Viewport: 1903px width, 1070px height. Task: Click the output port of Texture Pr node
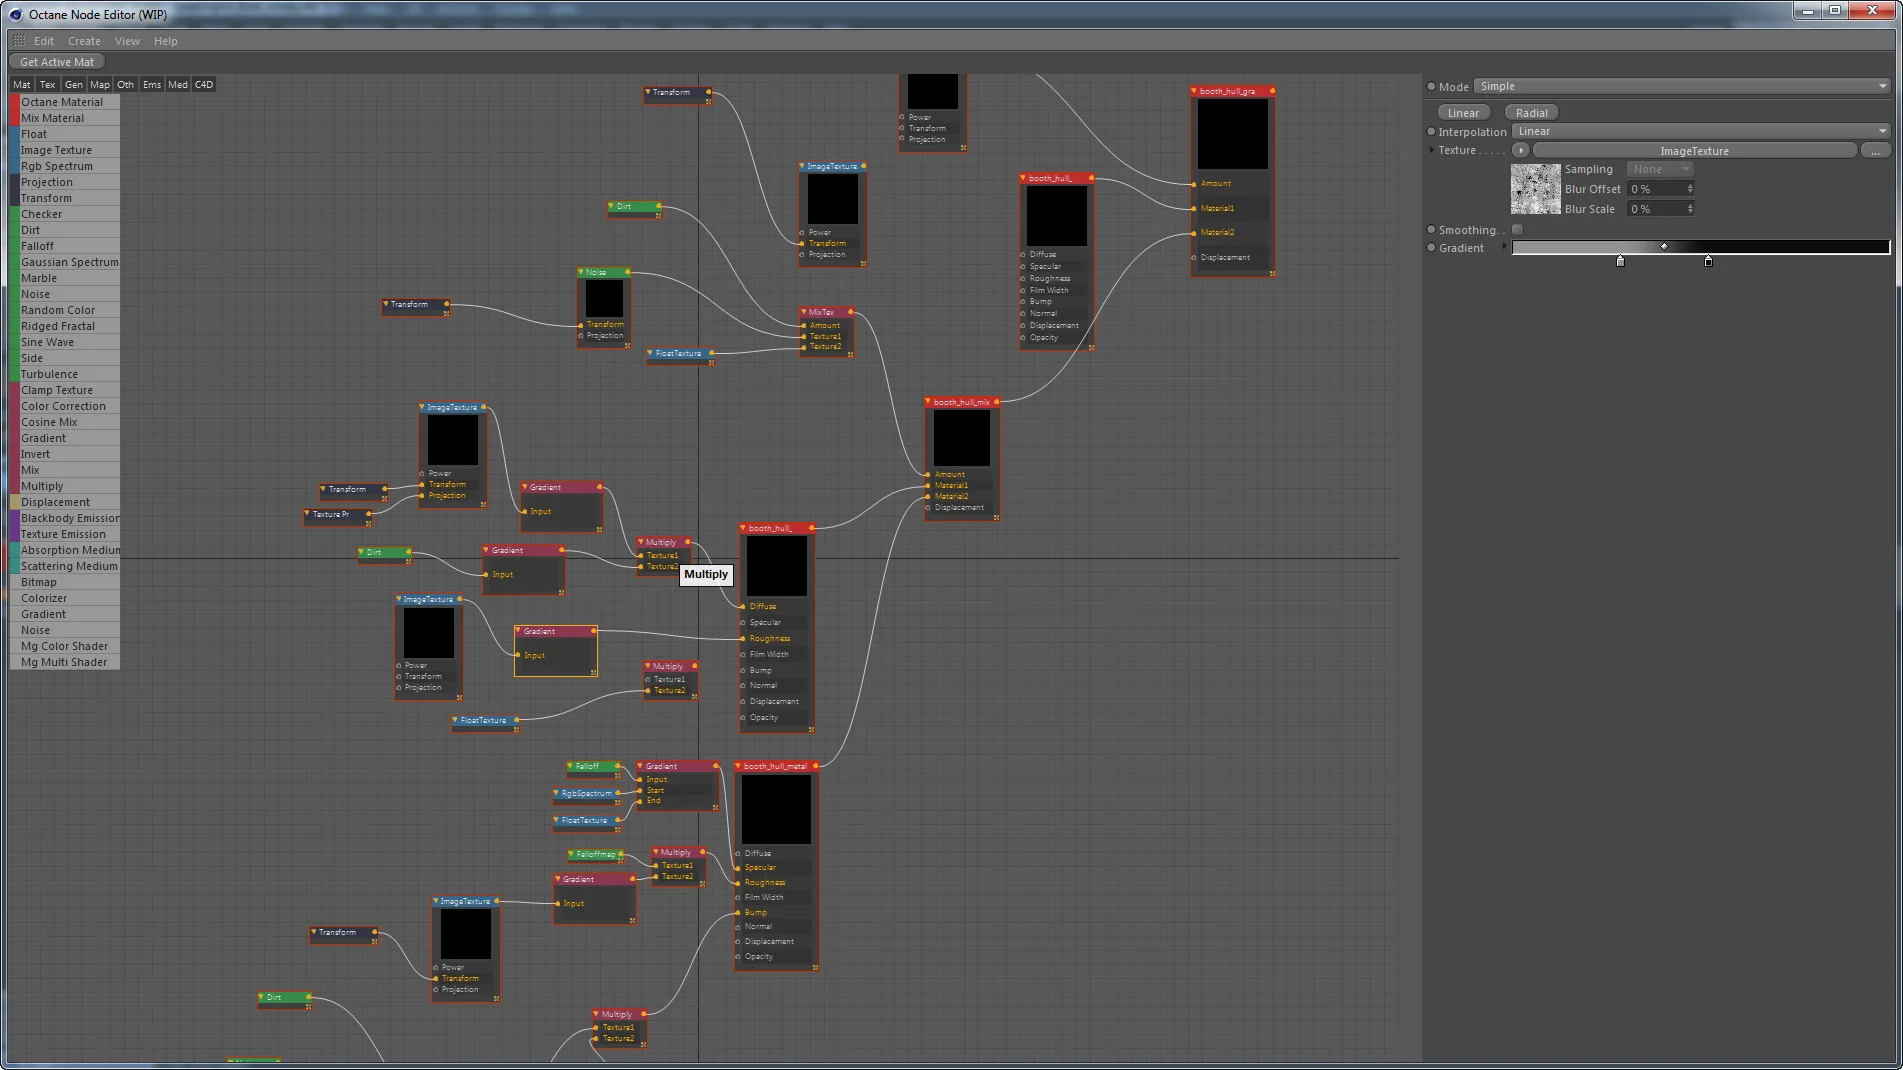(369, 514)
